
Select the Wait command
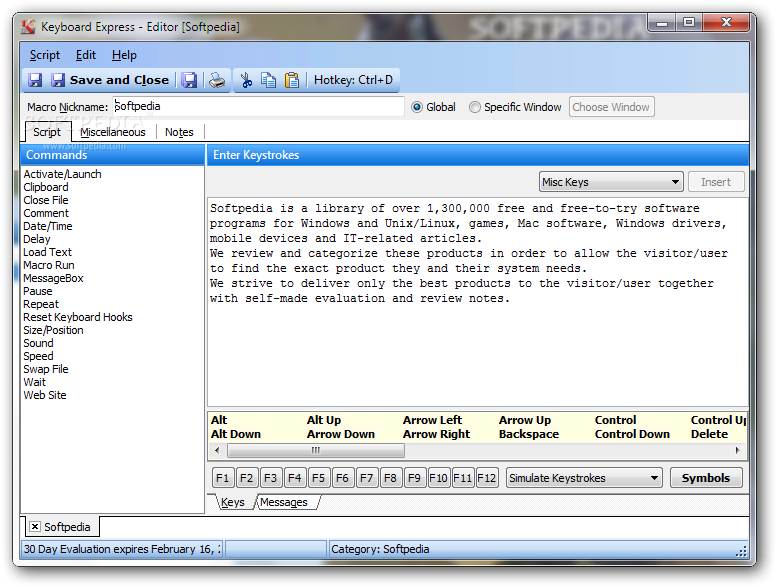[35, 382]
